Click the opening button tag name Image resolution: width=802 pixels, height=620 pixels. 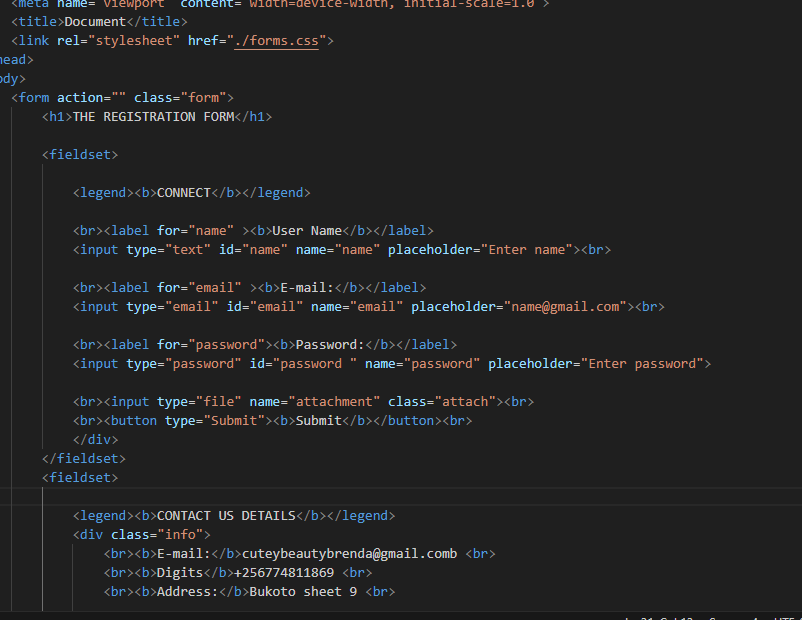click(134, 420)
